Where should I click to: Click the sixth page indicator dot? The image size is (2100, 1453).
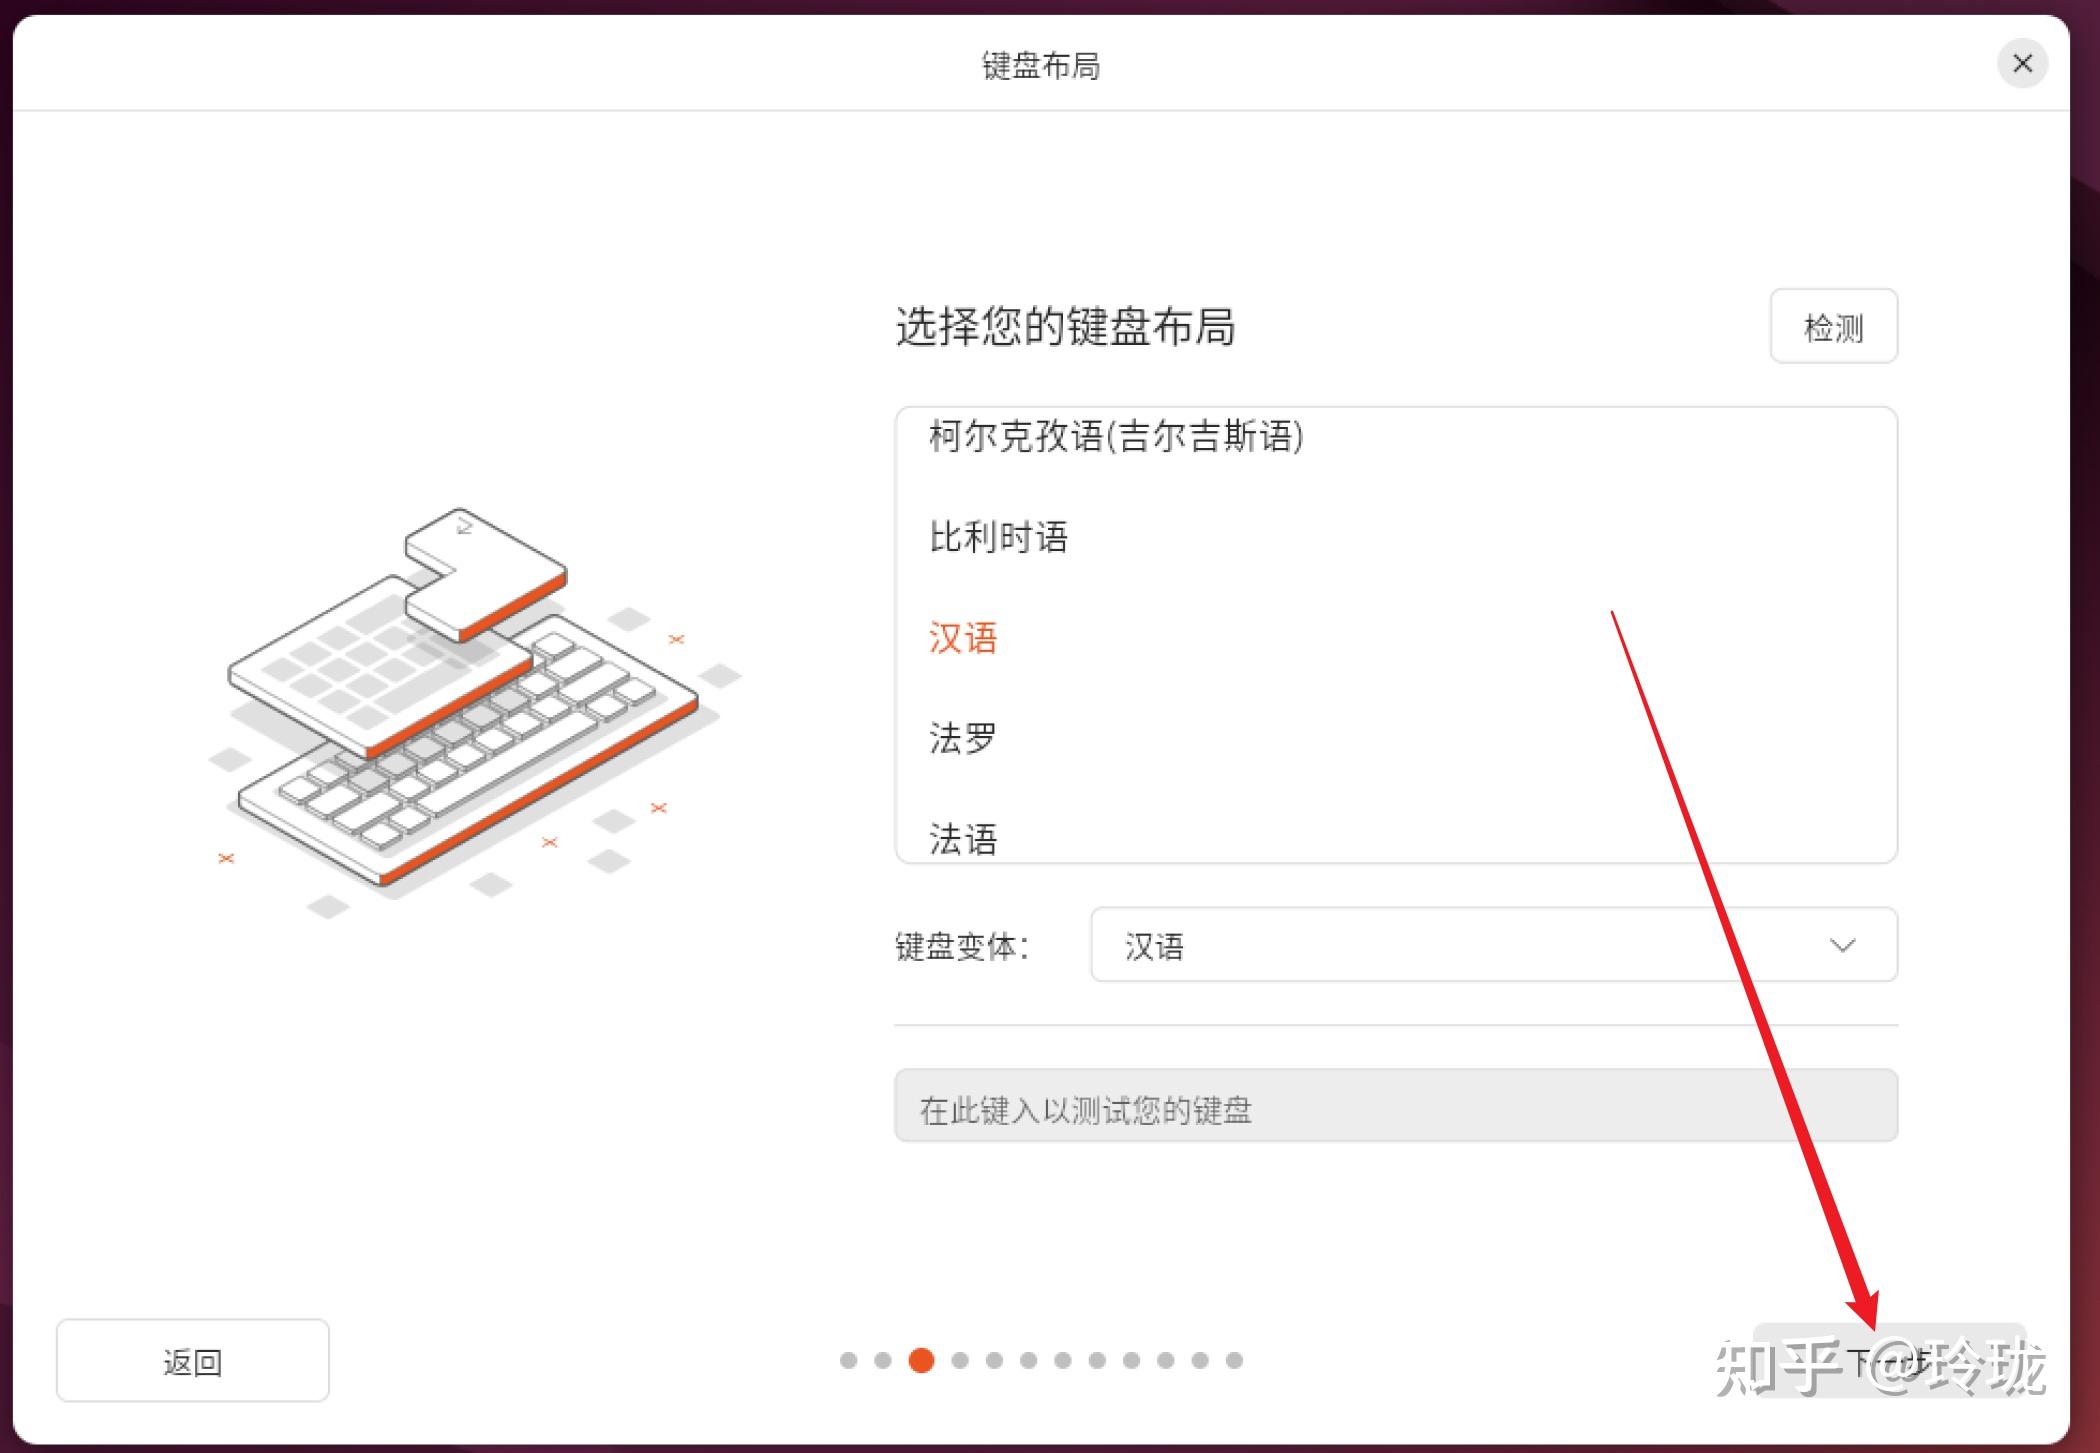(x=1029, y=1360)
